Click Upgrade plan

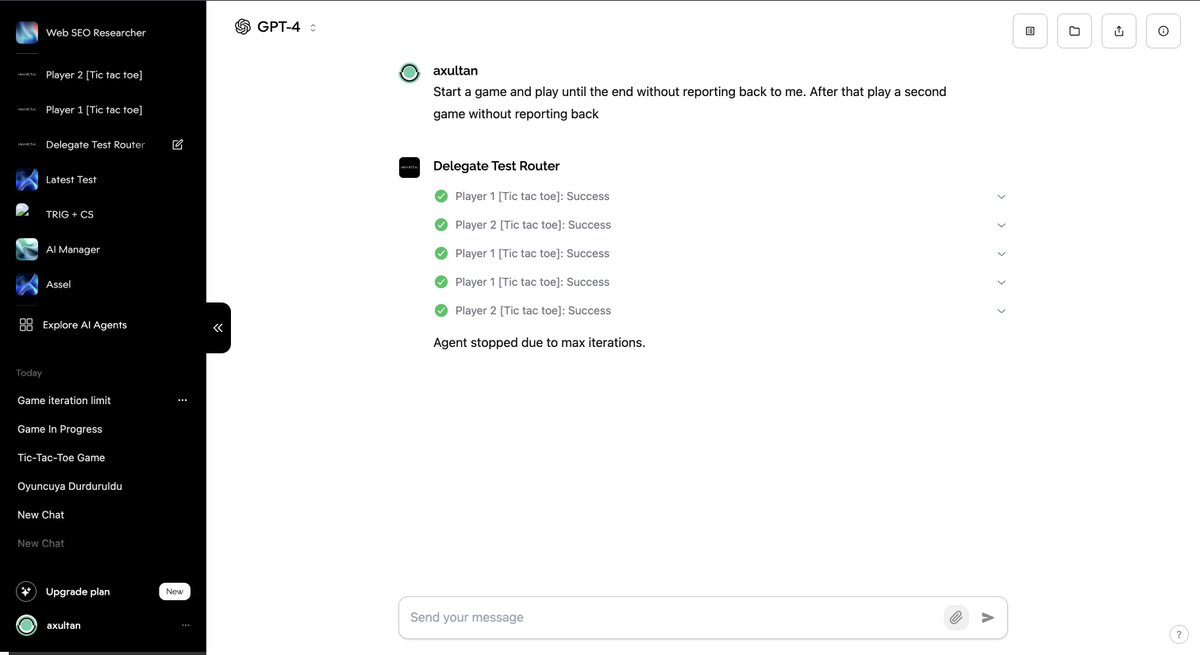click(78, 592)
